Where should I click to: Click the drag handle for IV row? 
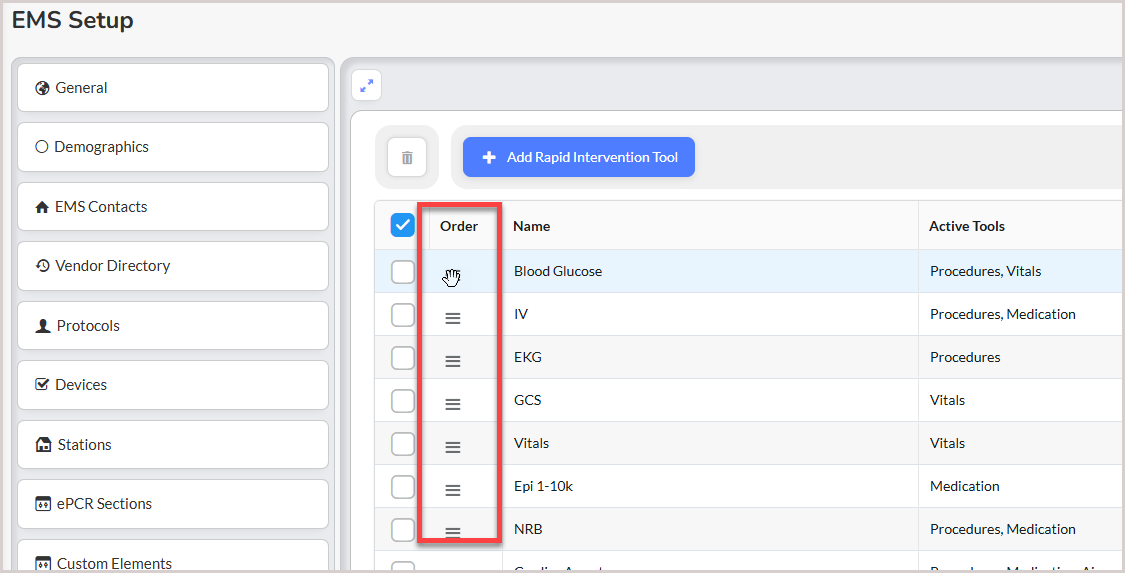point(453,318)
